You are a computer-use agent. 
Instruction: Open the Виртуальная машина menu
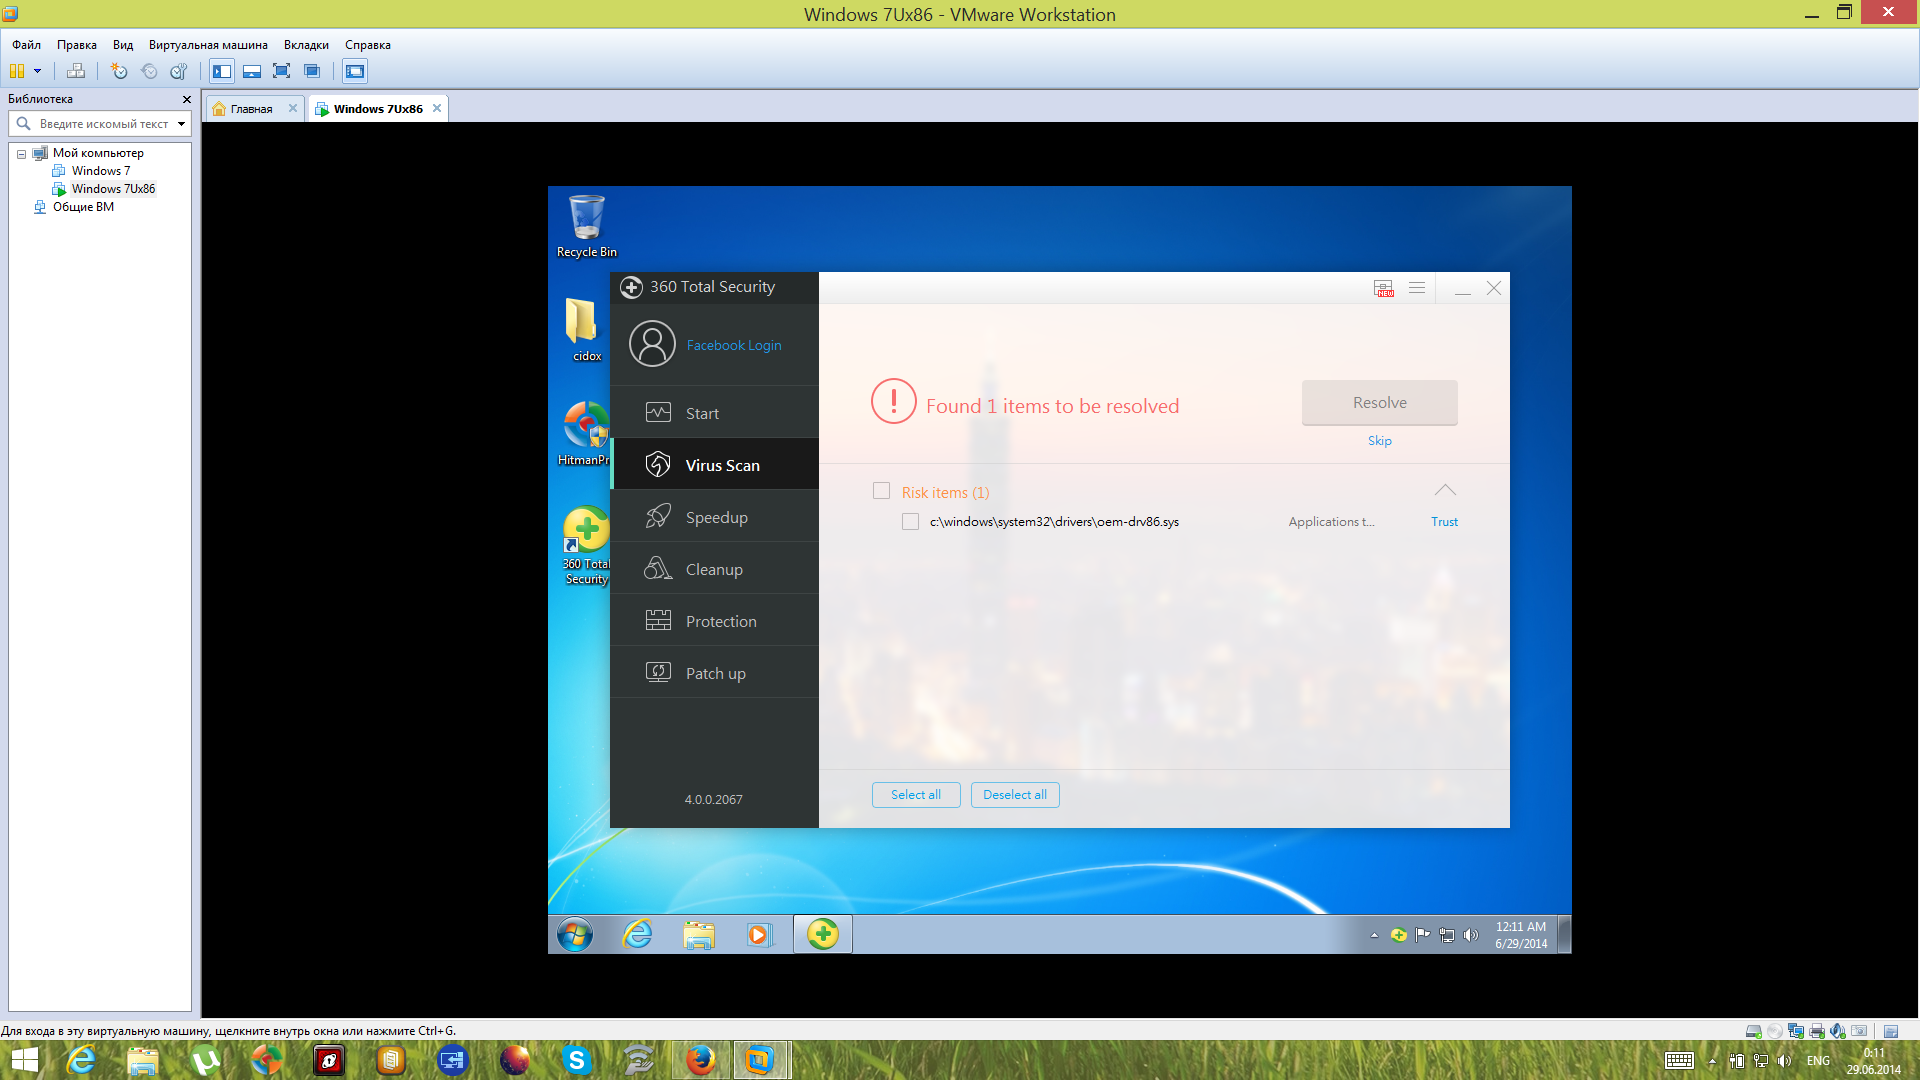208,45
